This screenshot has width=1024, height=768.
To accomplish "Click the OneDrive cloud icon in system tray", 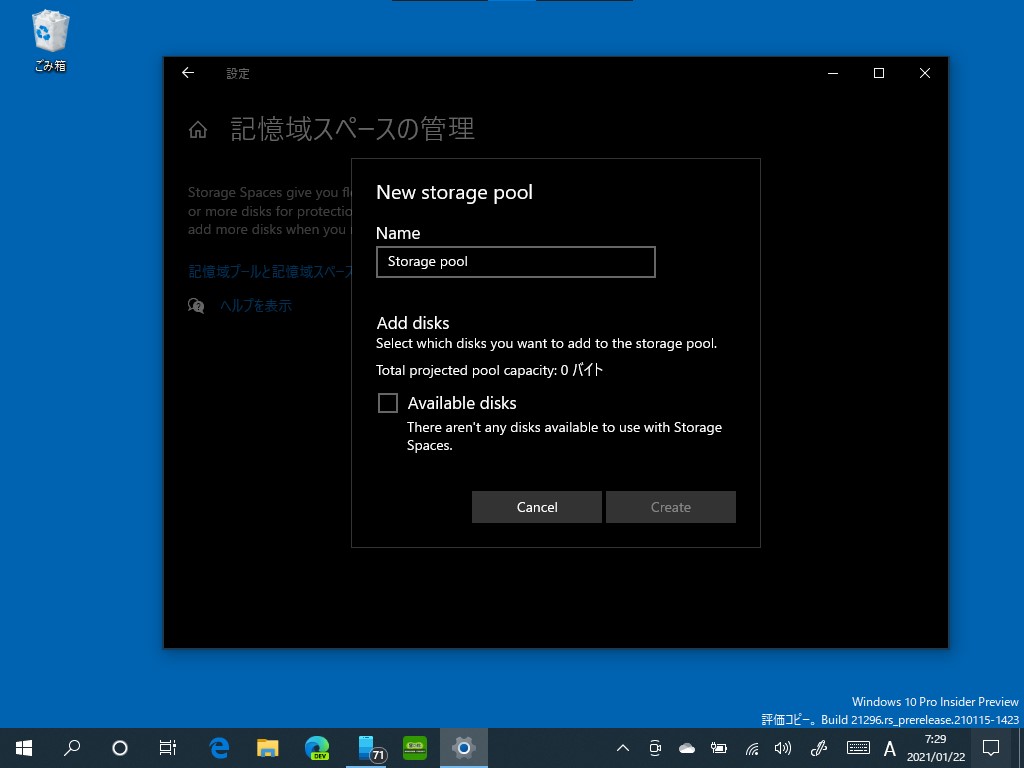I will coord(686,747).
